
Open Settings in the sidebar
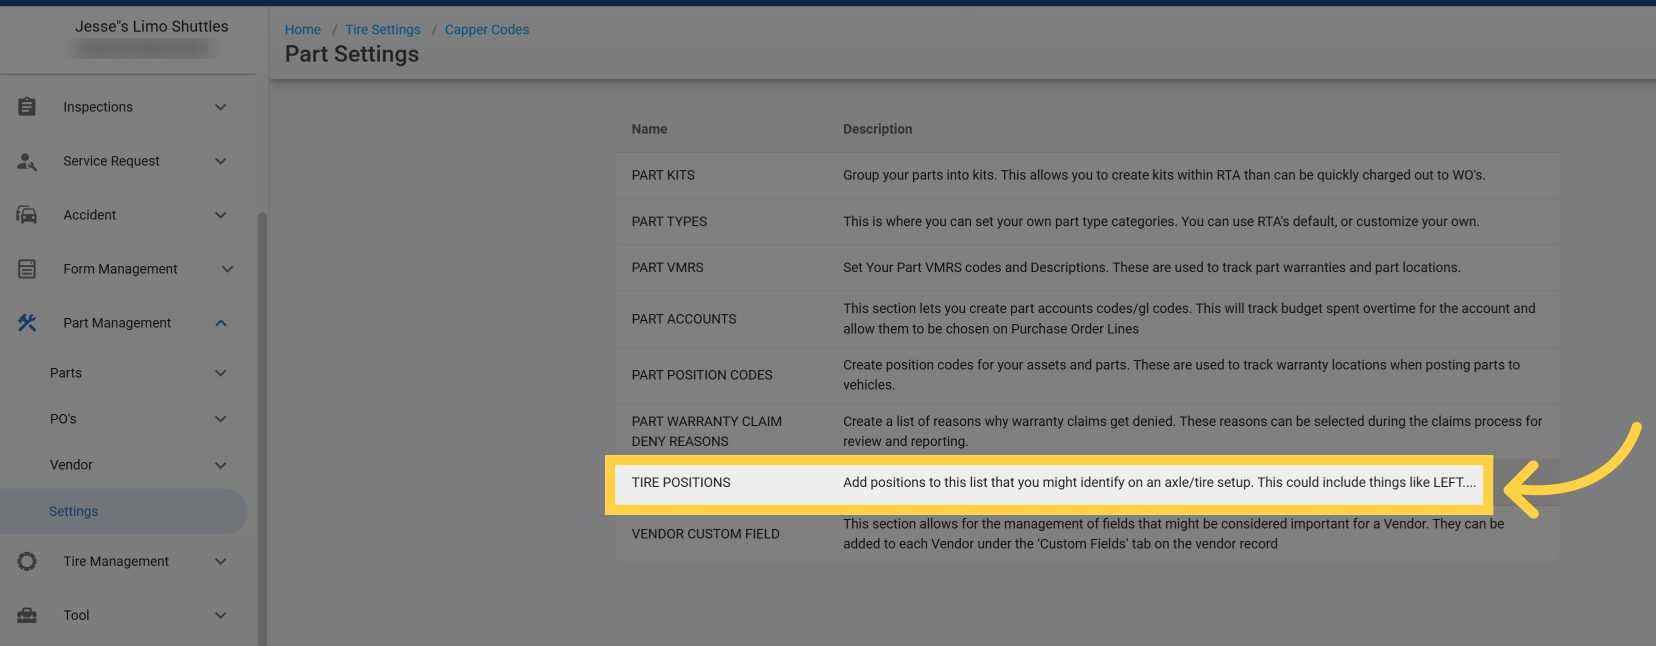pyautogui.click(x=74, y=511)
